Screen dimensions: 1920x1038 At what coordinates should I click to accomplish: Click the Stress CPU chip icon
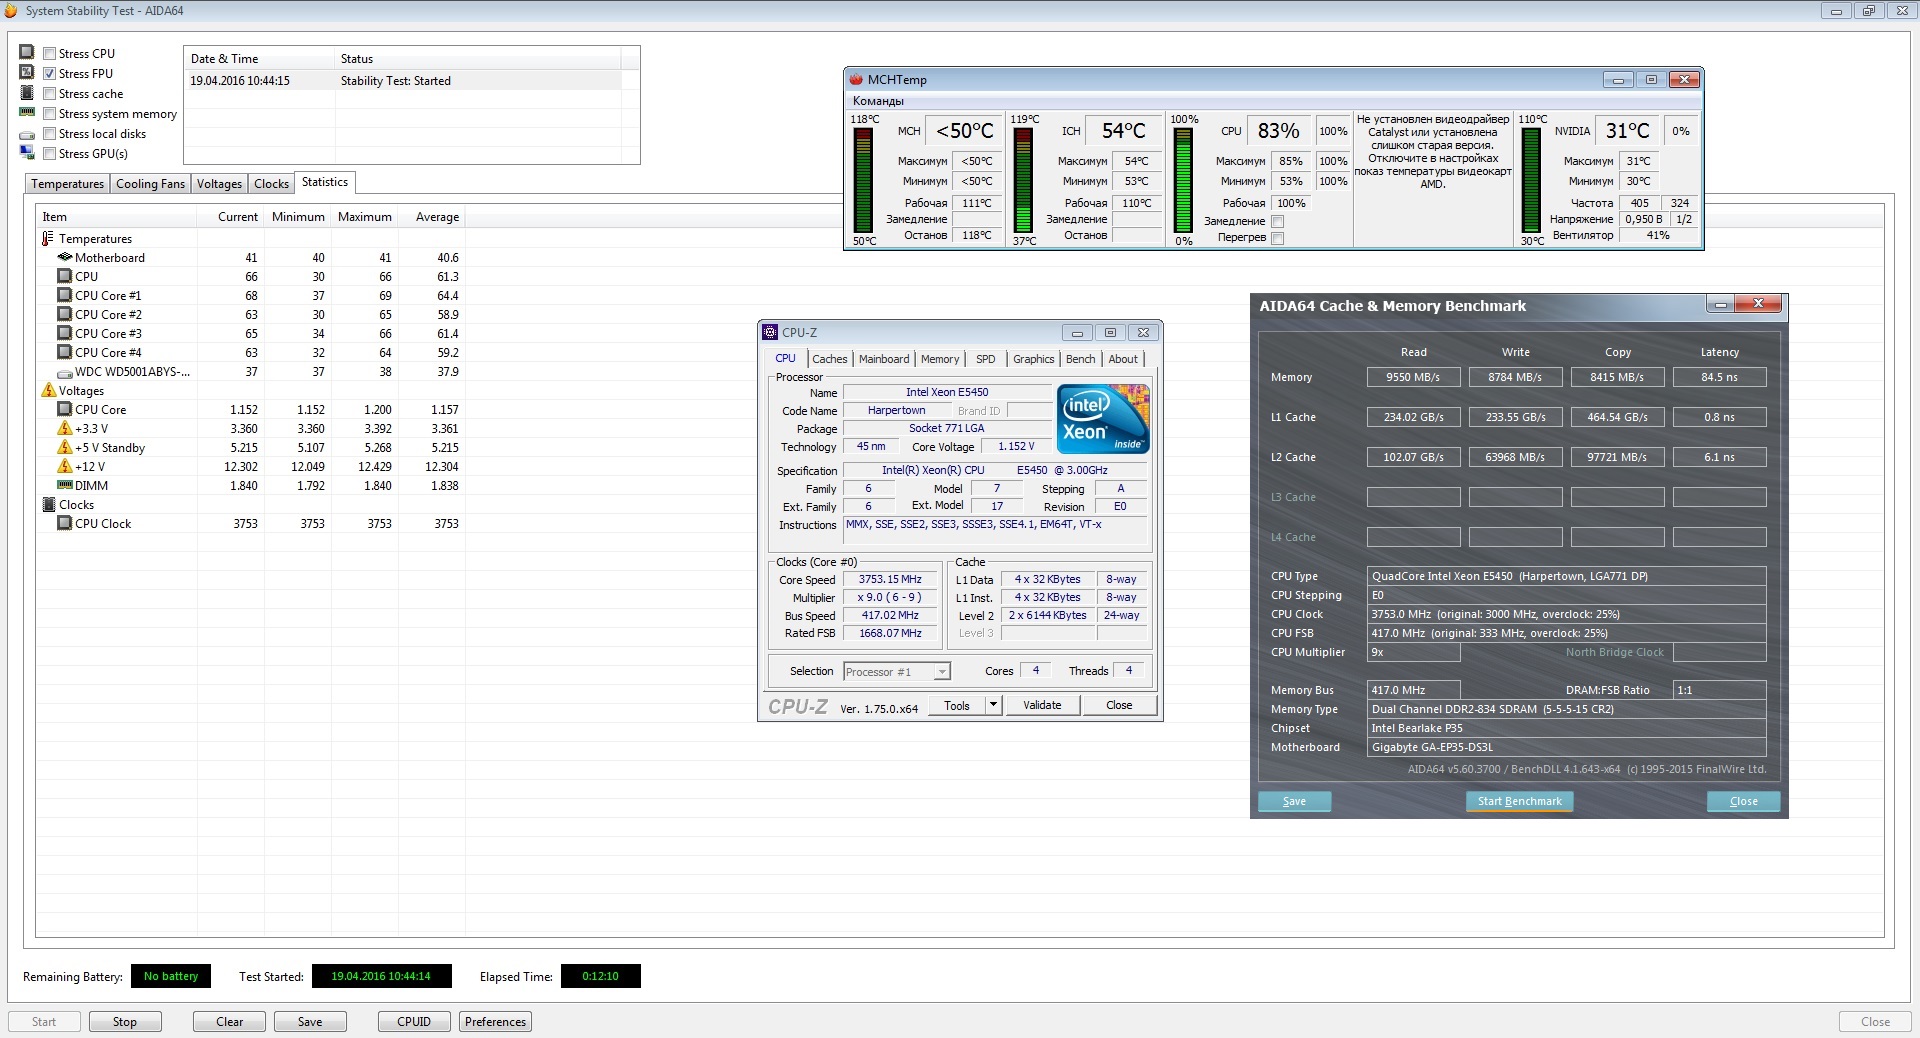pyautogui.click(x=27, y=52)
